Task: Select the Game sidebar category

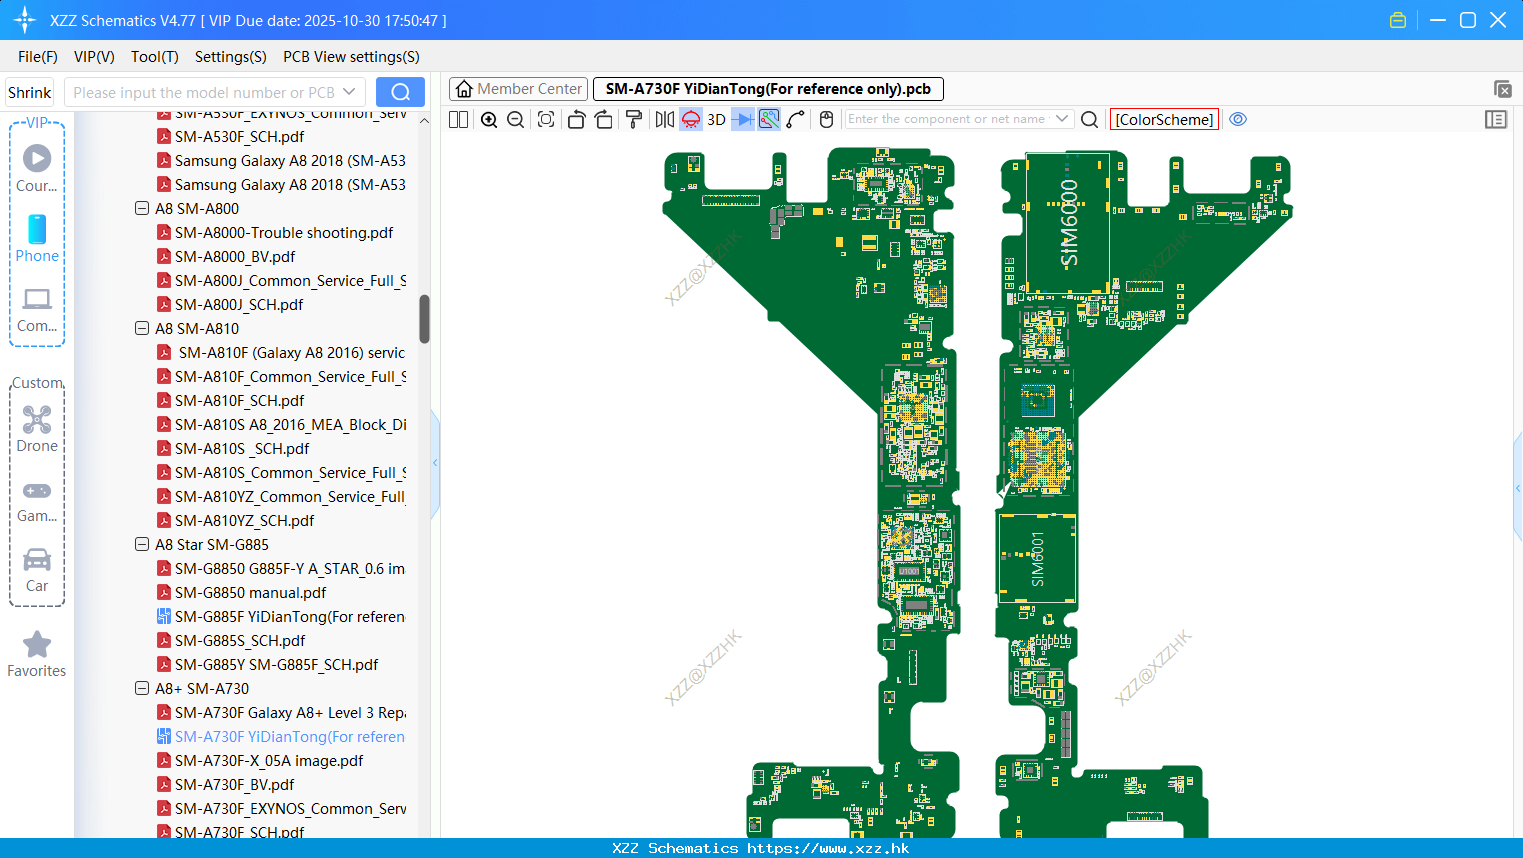Action: pos(37,500)
